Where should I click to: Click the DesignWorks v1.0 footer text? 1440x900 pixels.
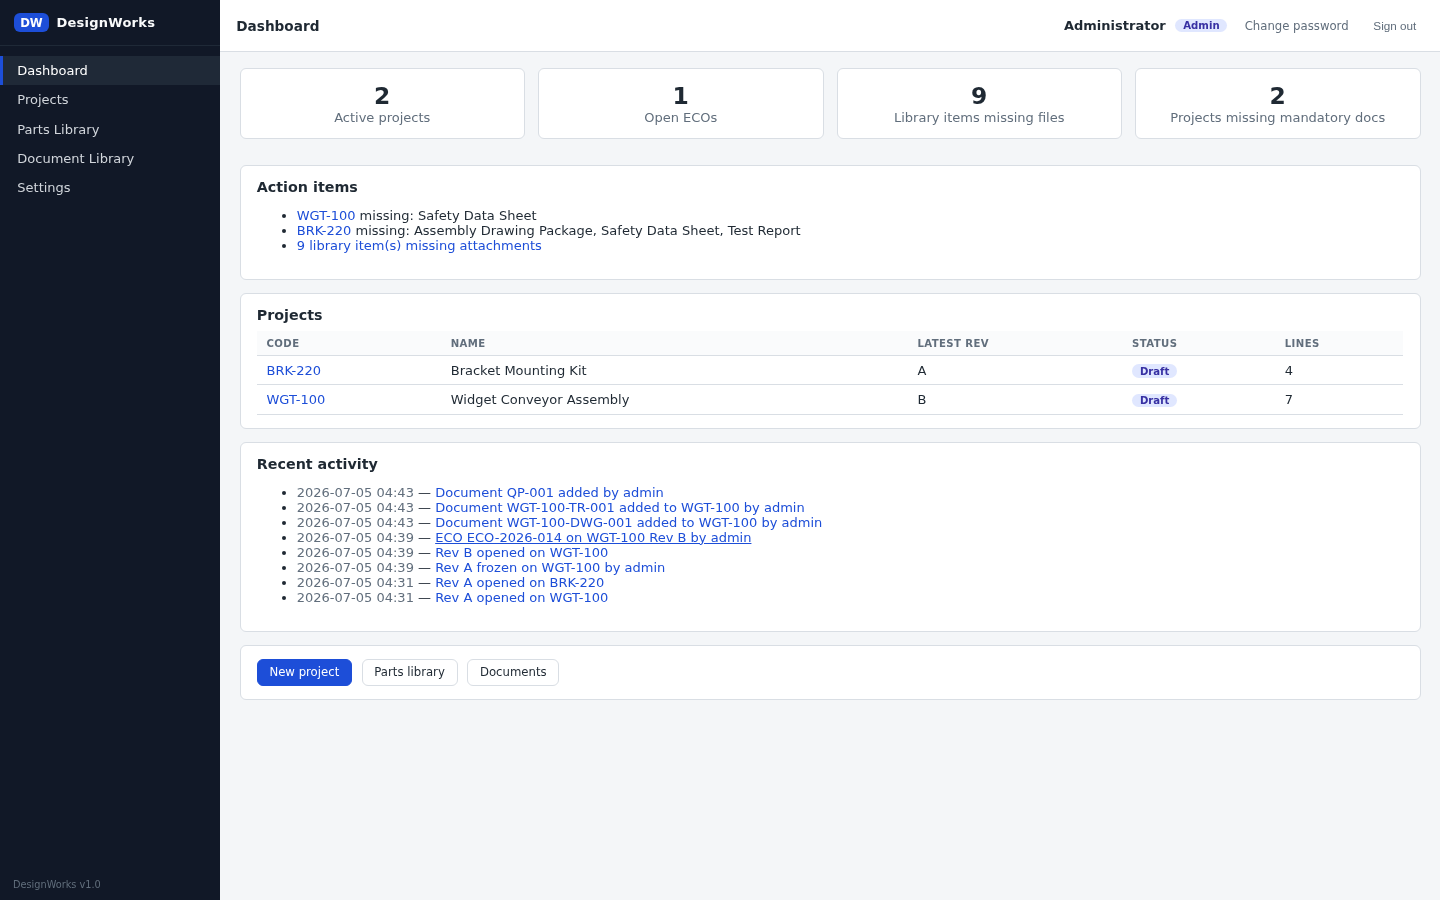click(57, 884)
